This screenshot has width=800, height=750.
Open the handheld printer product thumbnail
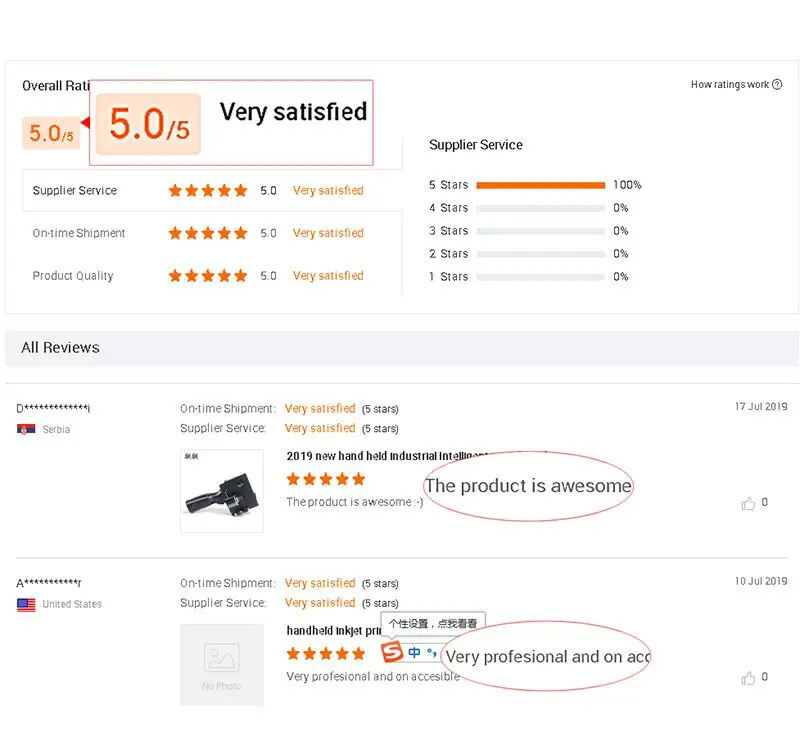pyautogui.click(x=221, y=490)
